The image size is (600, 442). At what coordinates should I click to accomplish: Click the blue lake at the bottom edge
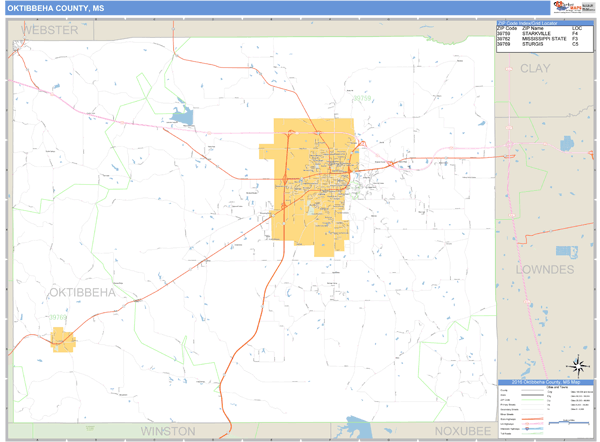(x=359, y=428)
